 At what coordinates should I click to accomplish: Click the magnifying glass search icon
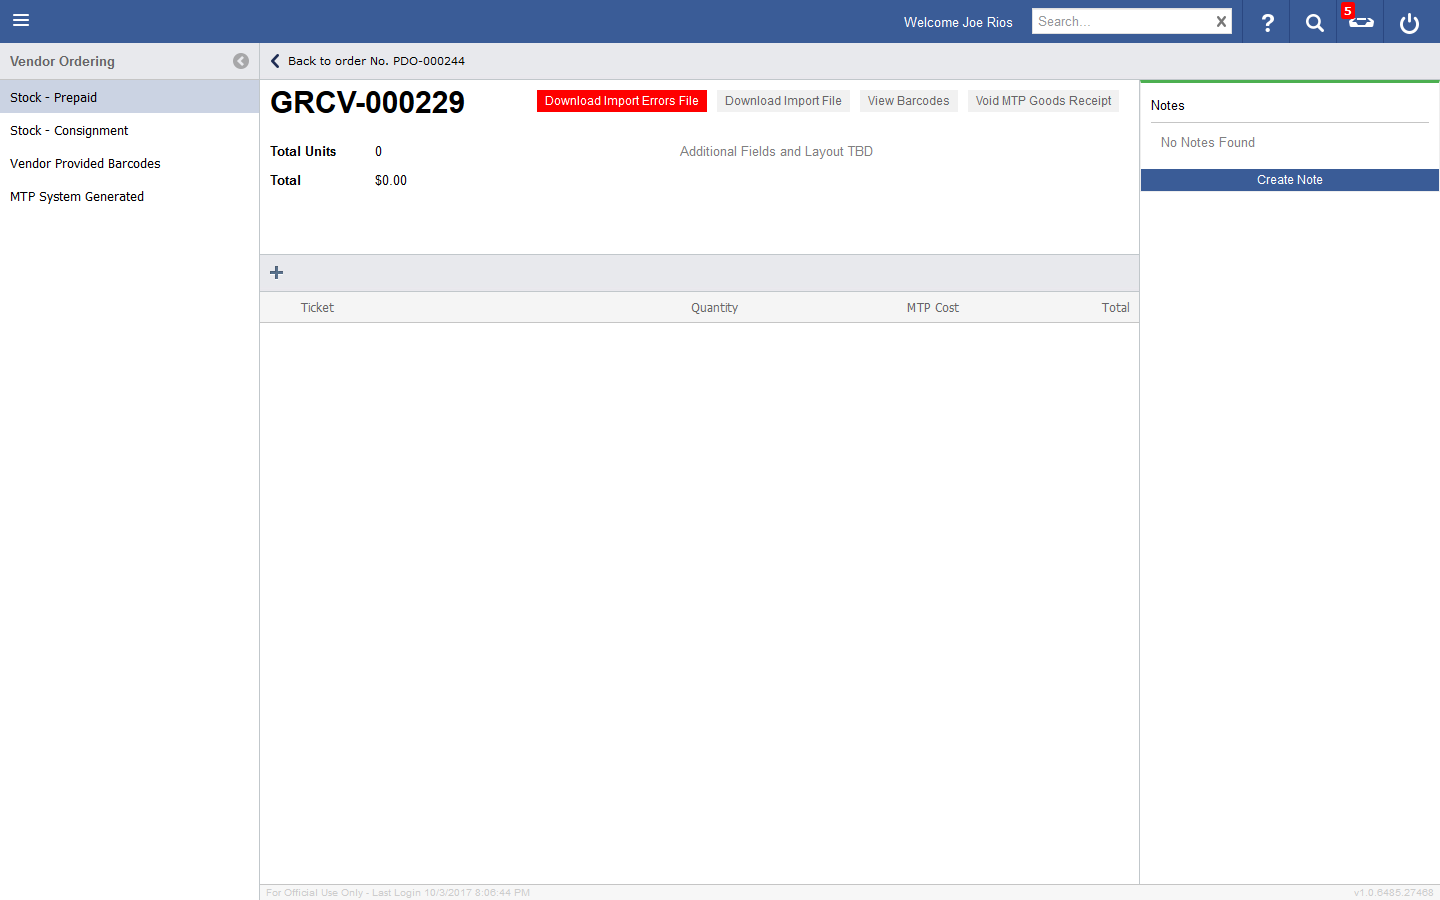pyautogui.click(x=1314, y=22)
